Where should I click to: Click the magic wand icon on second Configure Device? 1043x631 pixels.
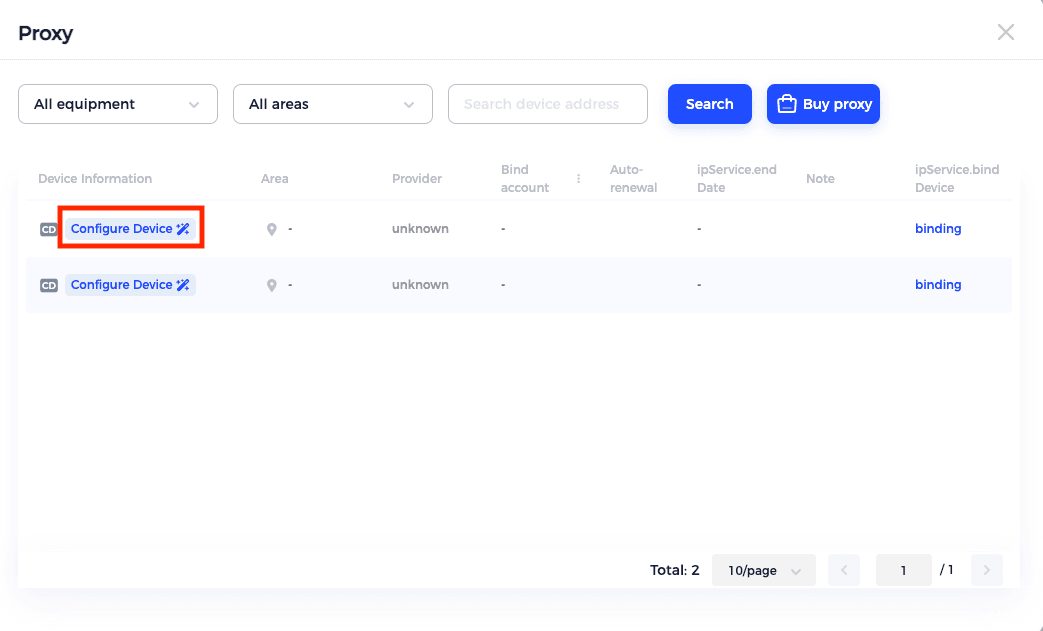click(x=184, y=284)
